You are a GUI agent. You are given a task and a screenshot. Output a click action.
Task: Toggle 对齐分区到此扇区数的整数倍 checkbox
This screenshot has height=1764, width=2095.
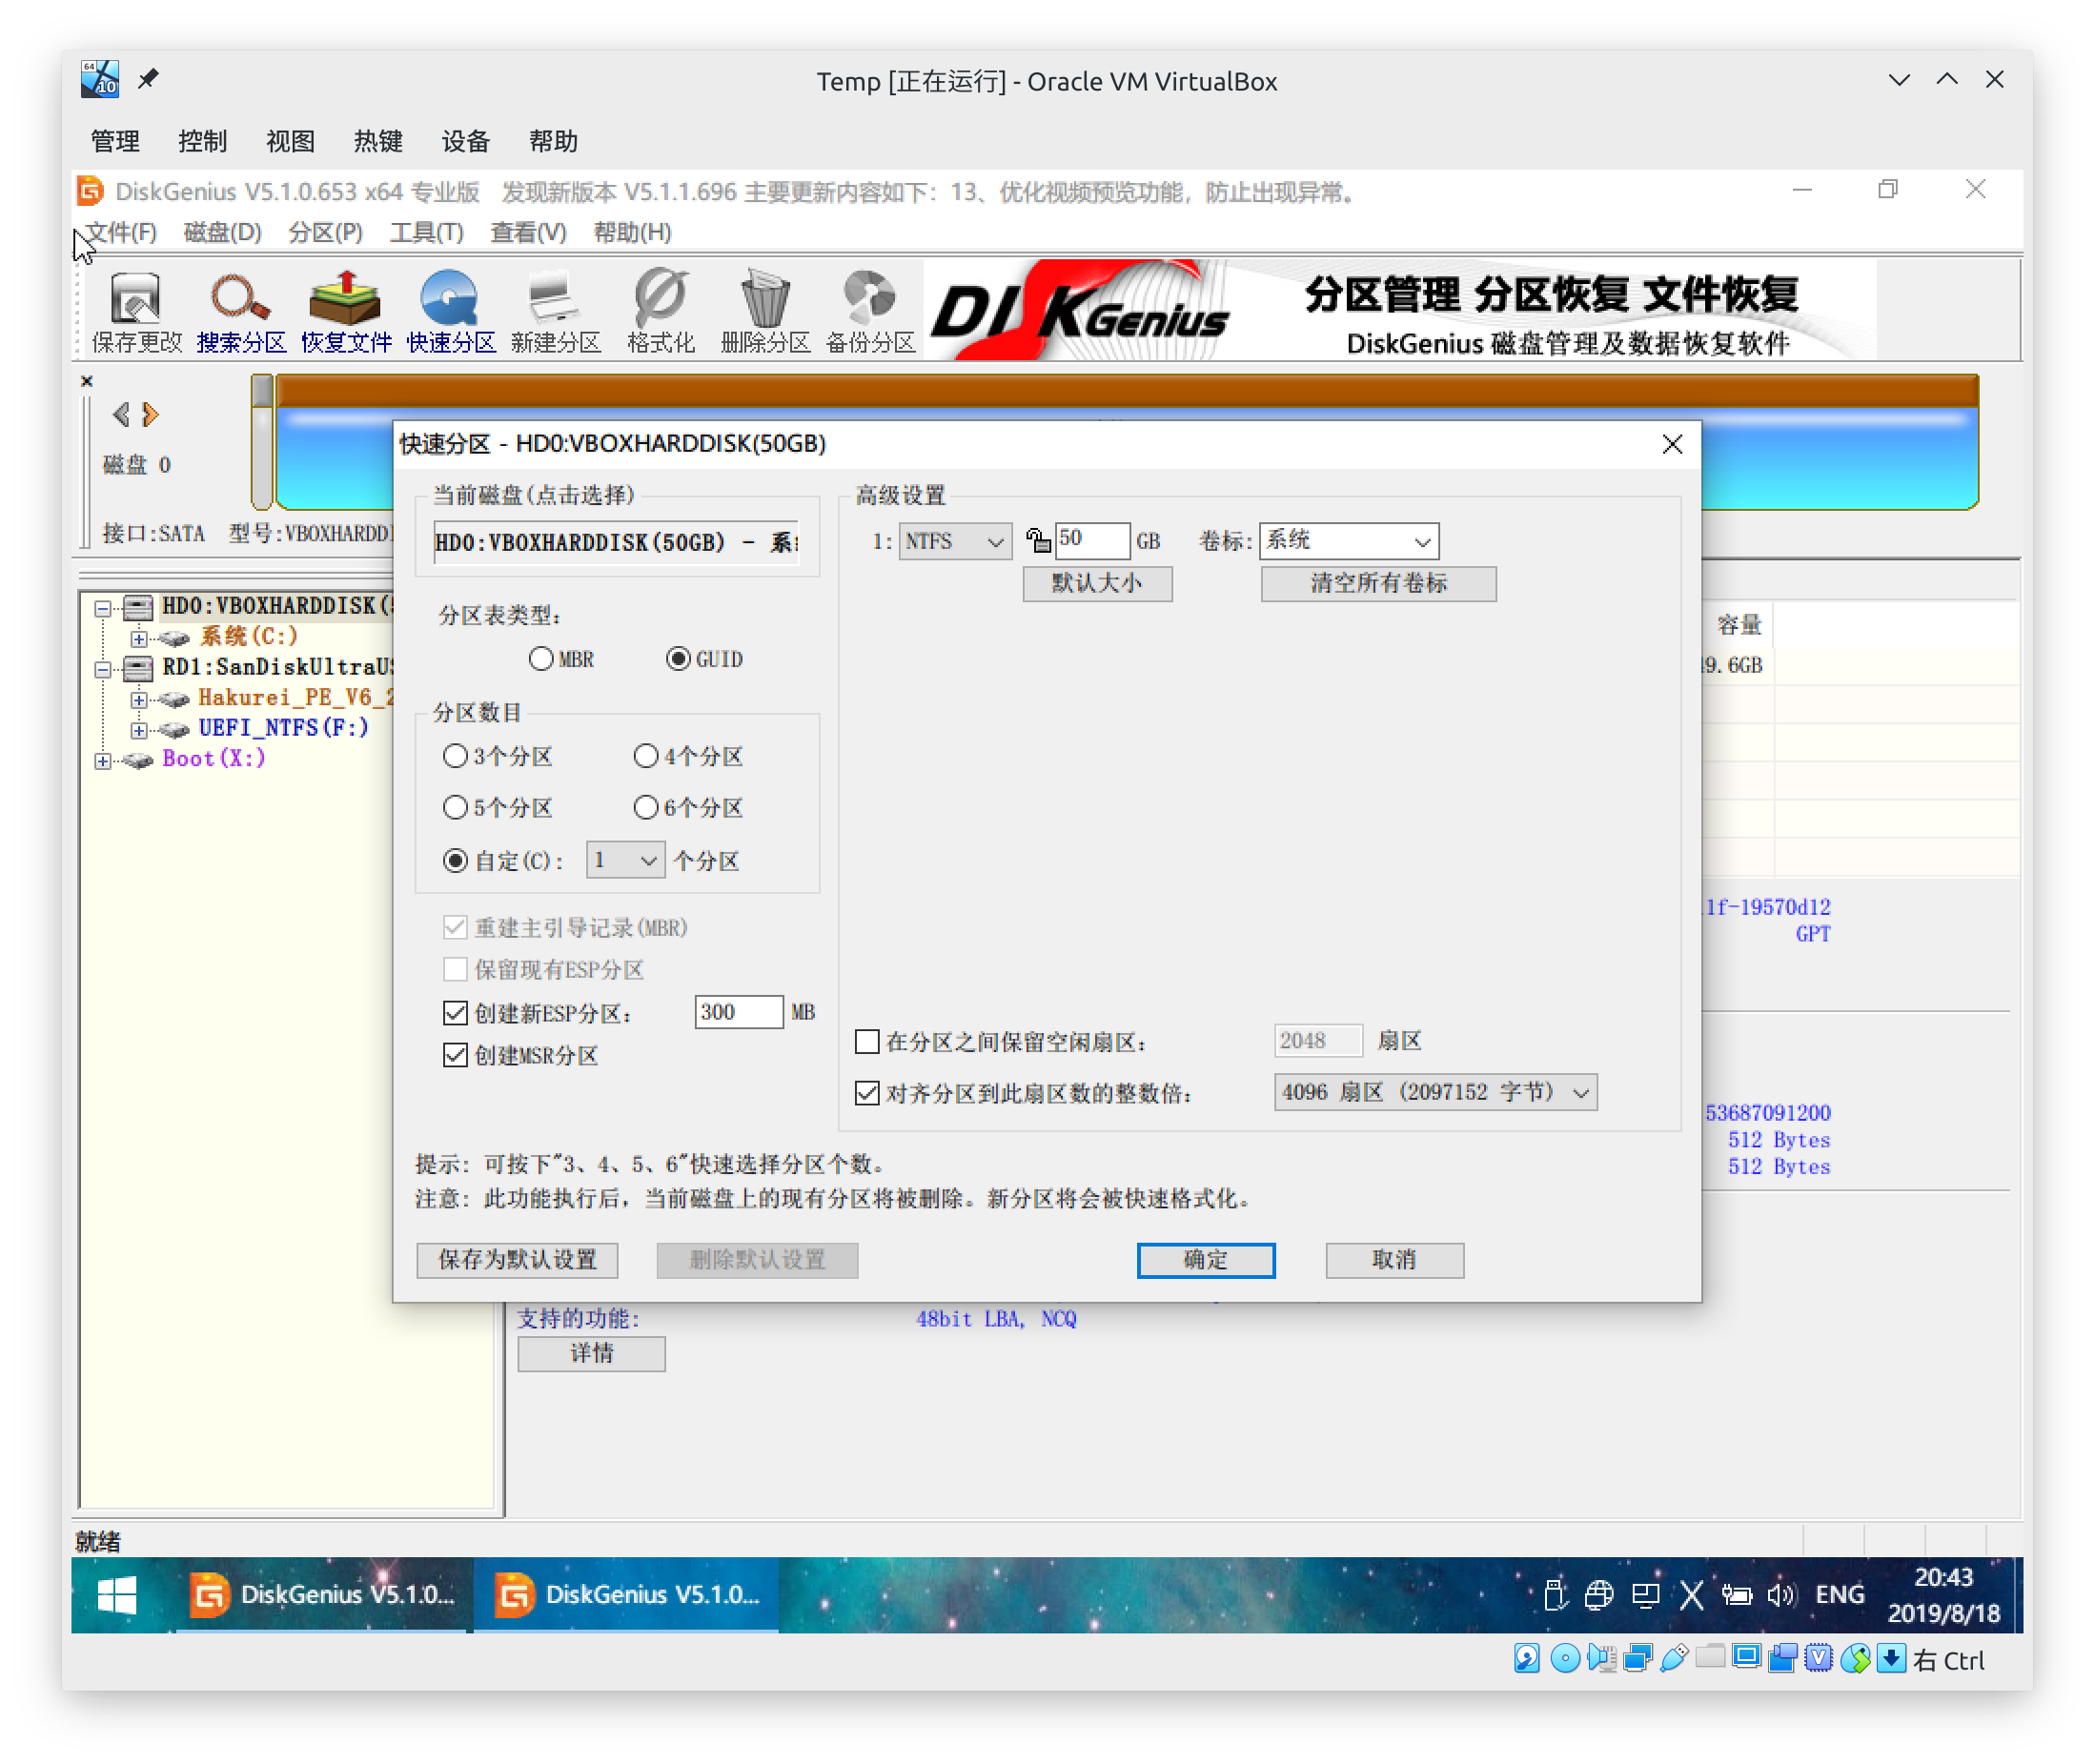[x=867, y=1093]
